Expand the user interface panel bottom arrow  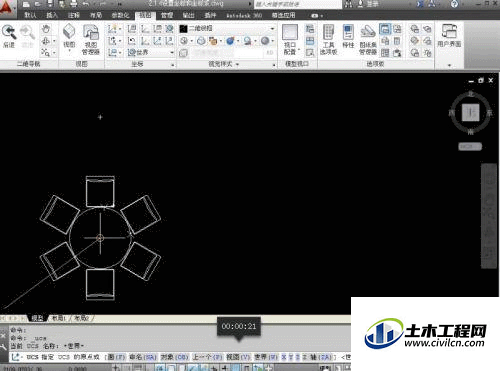point(449,65)
